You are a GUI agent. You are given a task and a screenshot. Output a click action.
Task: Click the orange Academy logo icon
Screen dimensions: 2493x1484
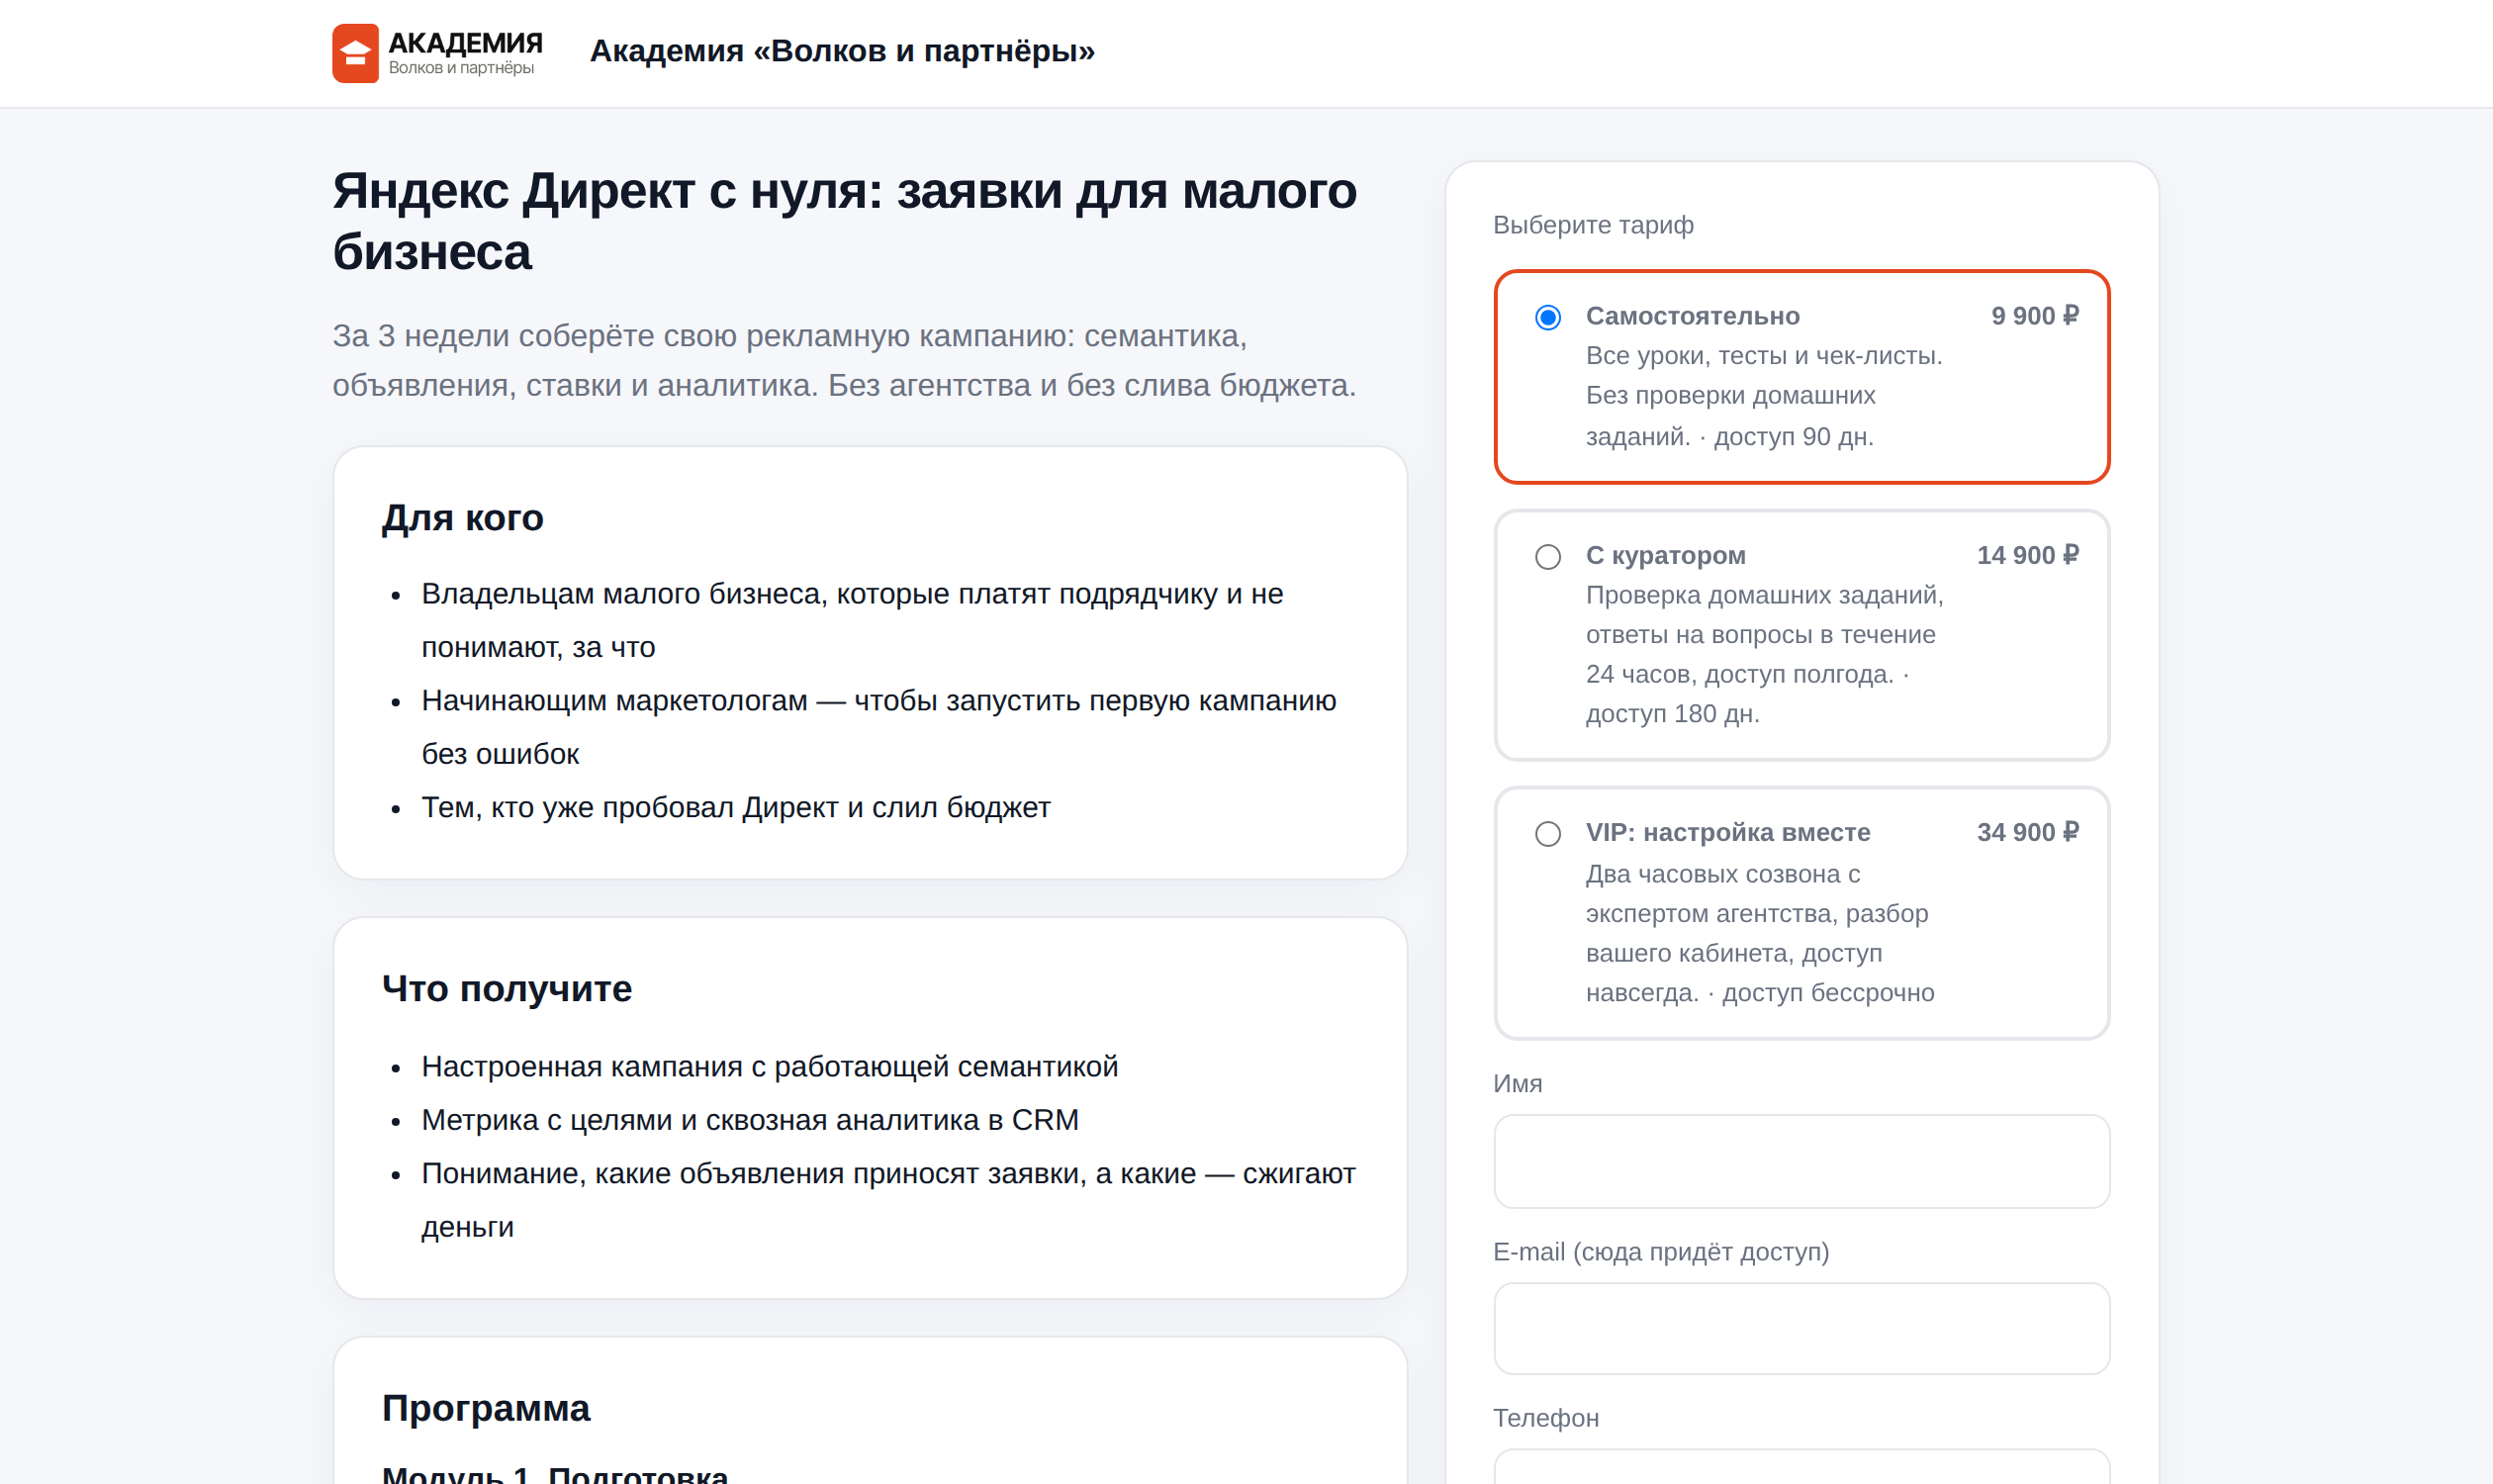(355, 53)
